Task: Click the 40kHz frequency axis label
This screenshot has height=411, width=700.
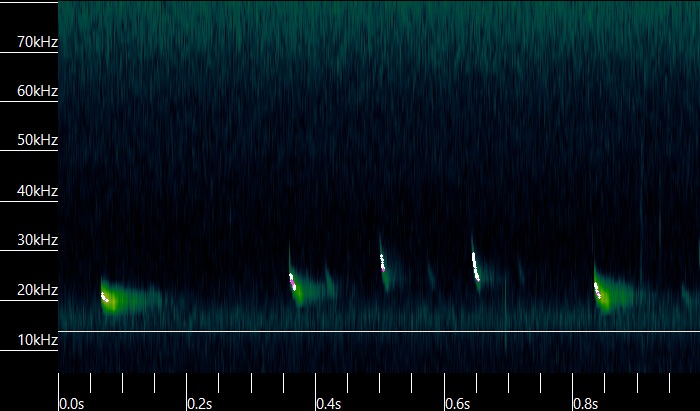Action: pyautogui.click(x=37, y=191)
